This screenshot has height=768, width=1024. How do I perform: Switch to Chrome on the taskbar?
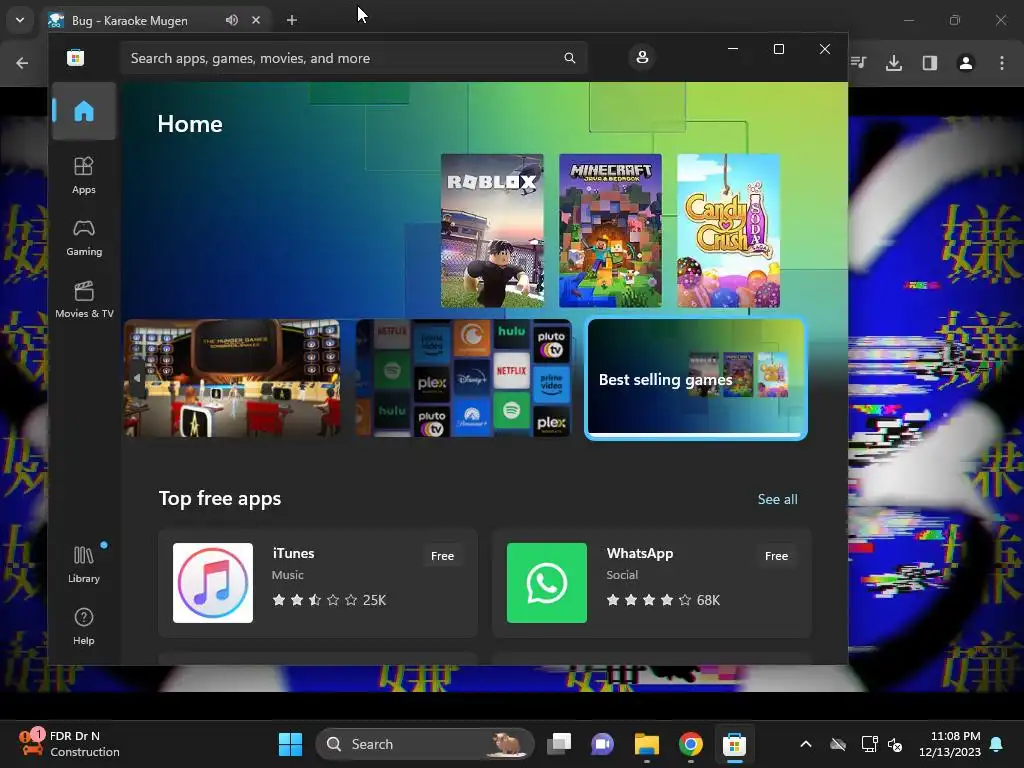point(690,744)
